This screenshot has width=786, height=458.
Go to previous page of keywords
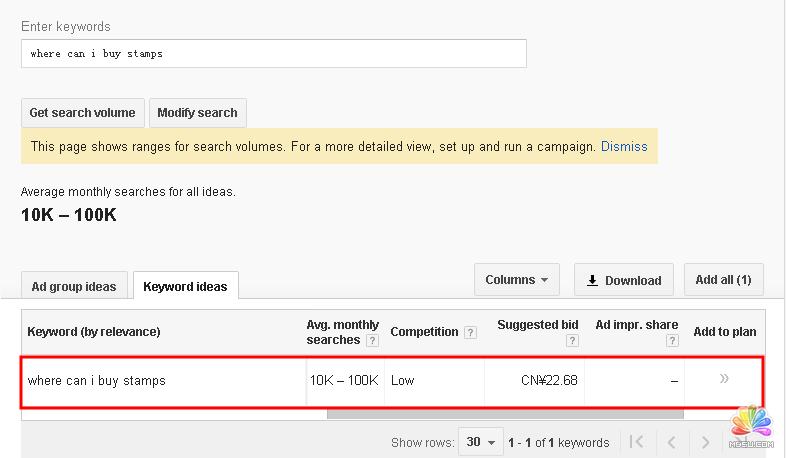(671, 442)
